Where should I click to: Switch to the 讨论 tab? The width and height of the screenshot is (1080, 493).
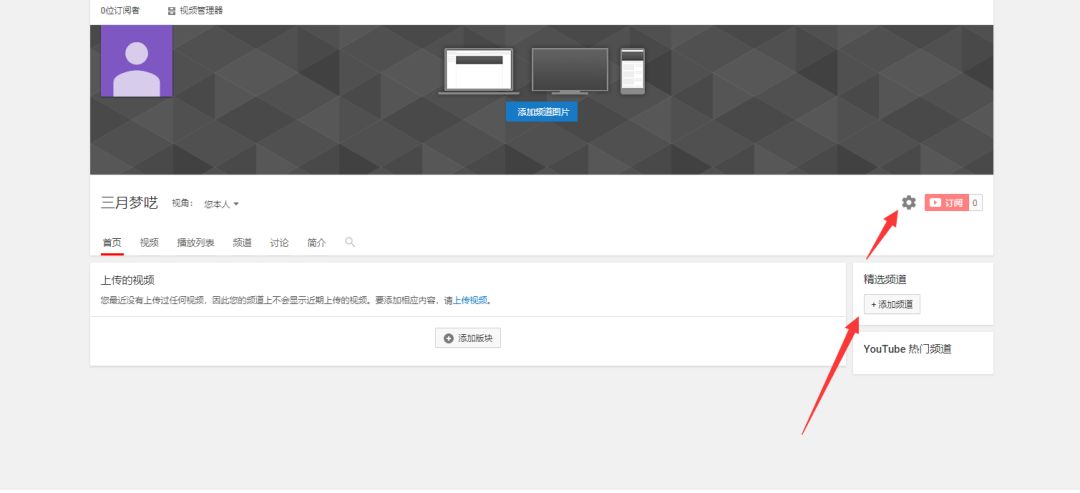pos(279,242)
